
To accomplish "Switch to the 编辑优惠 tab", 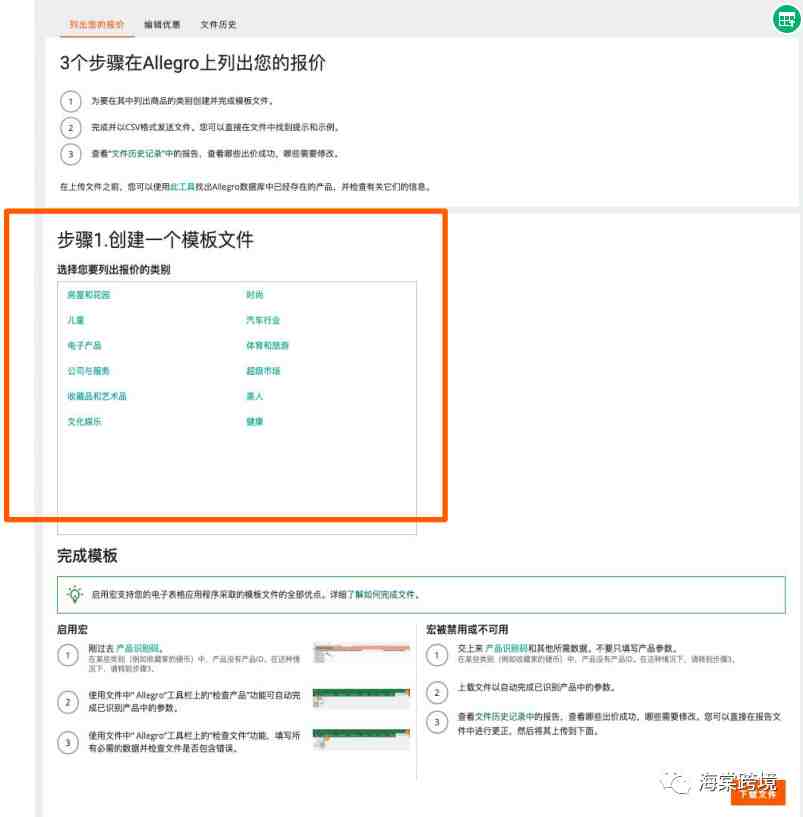I will 162,24.
